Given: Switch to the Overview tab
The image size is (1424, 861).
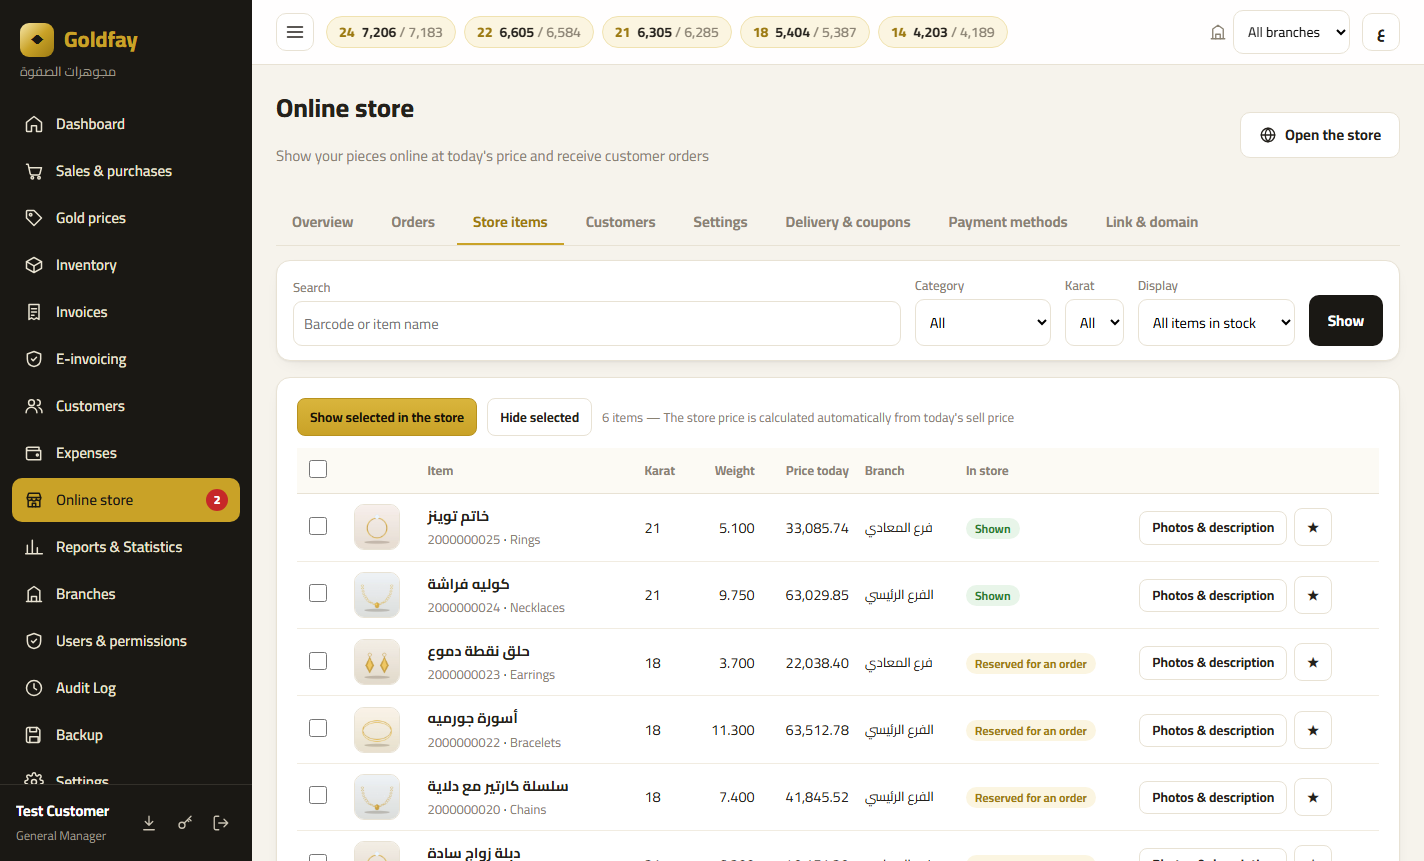Looking at the screenshot, I should 322,222.
